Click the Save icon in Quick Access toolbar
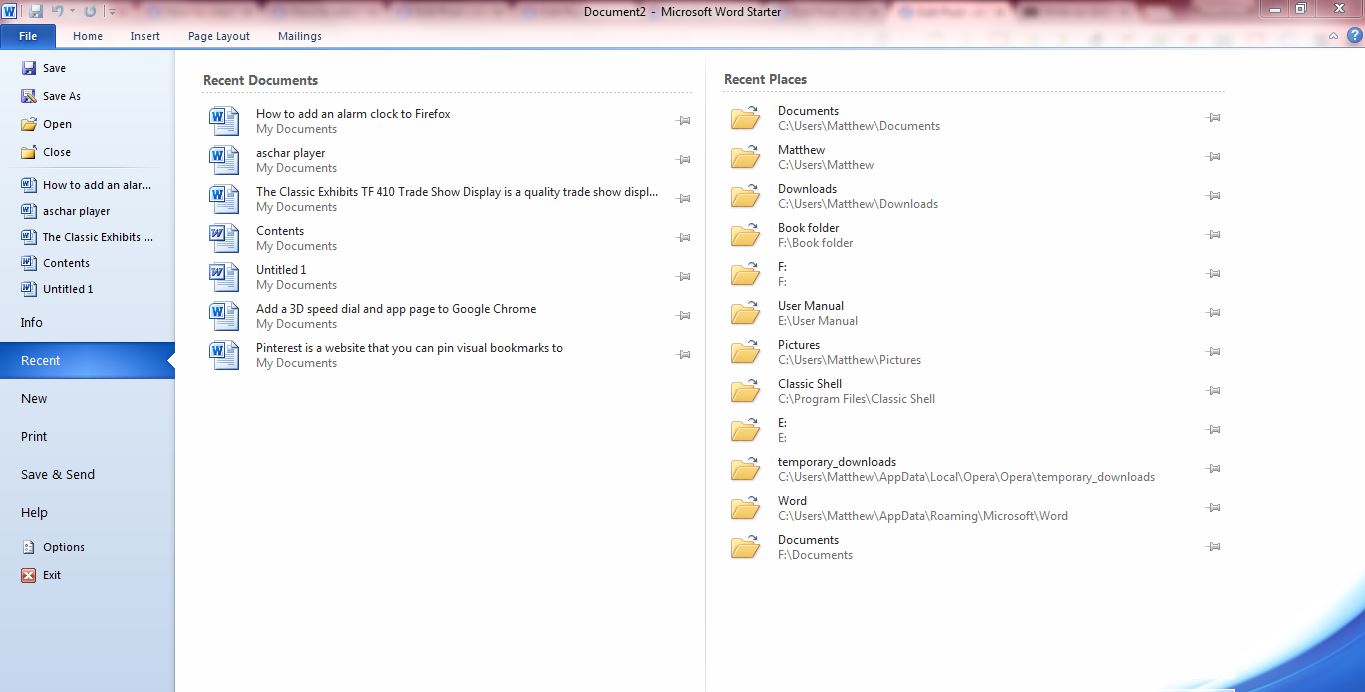 36,11
